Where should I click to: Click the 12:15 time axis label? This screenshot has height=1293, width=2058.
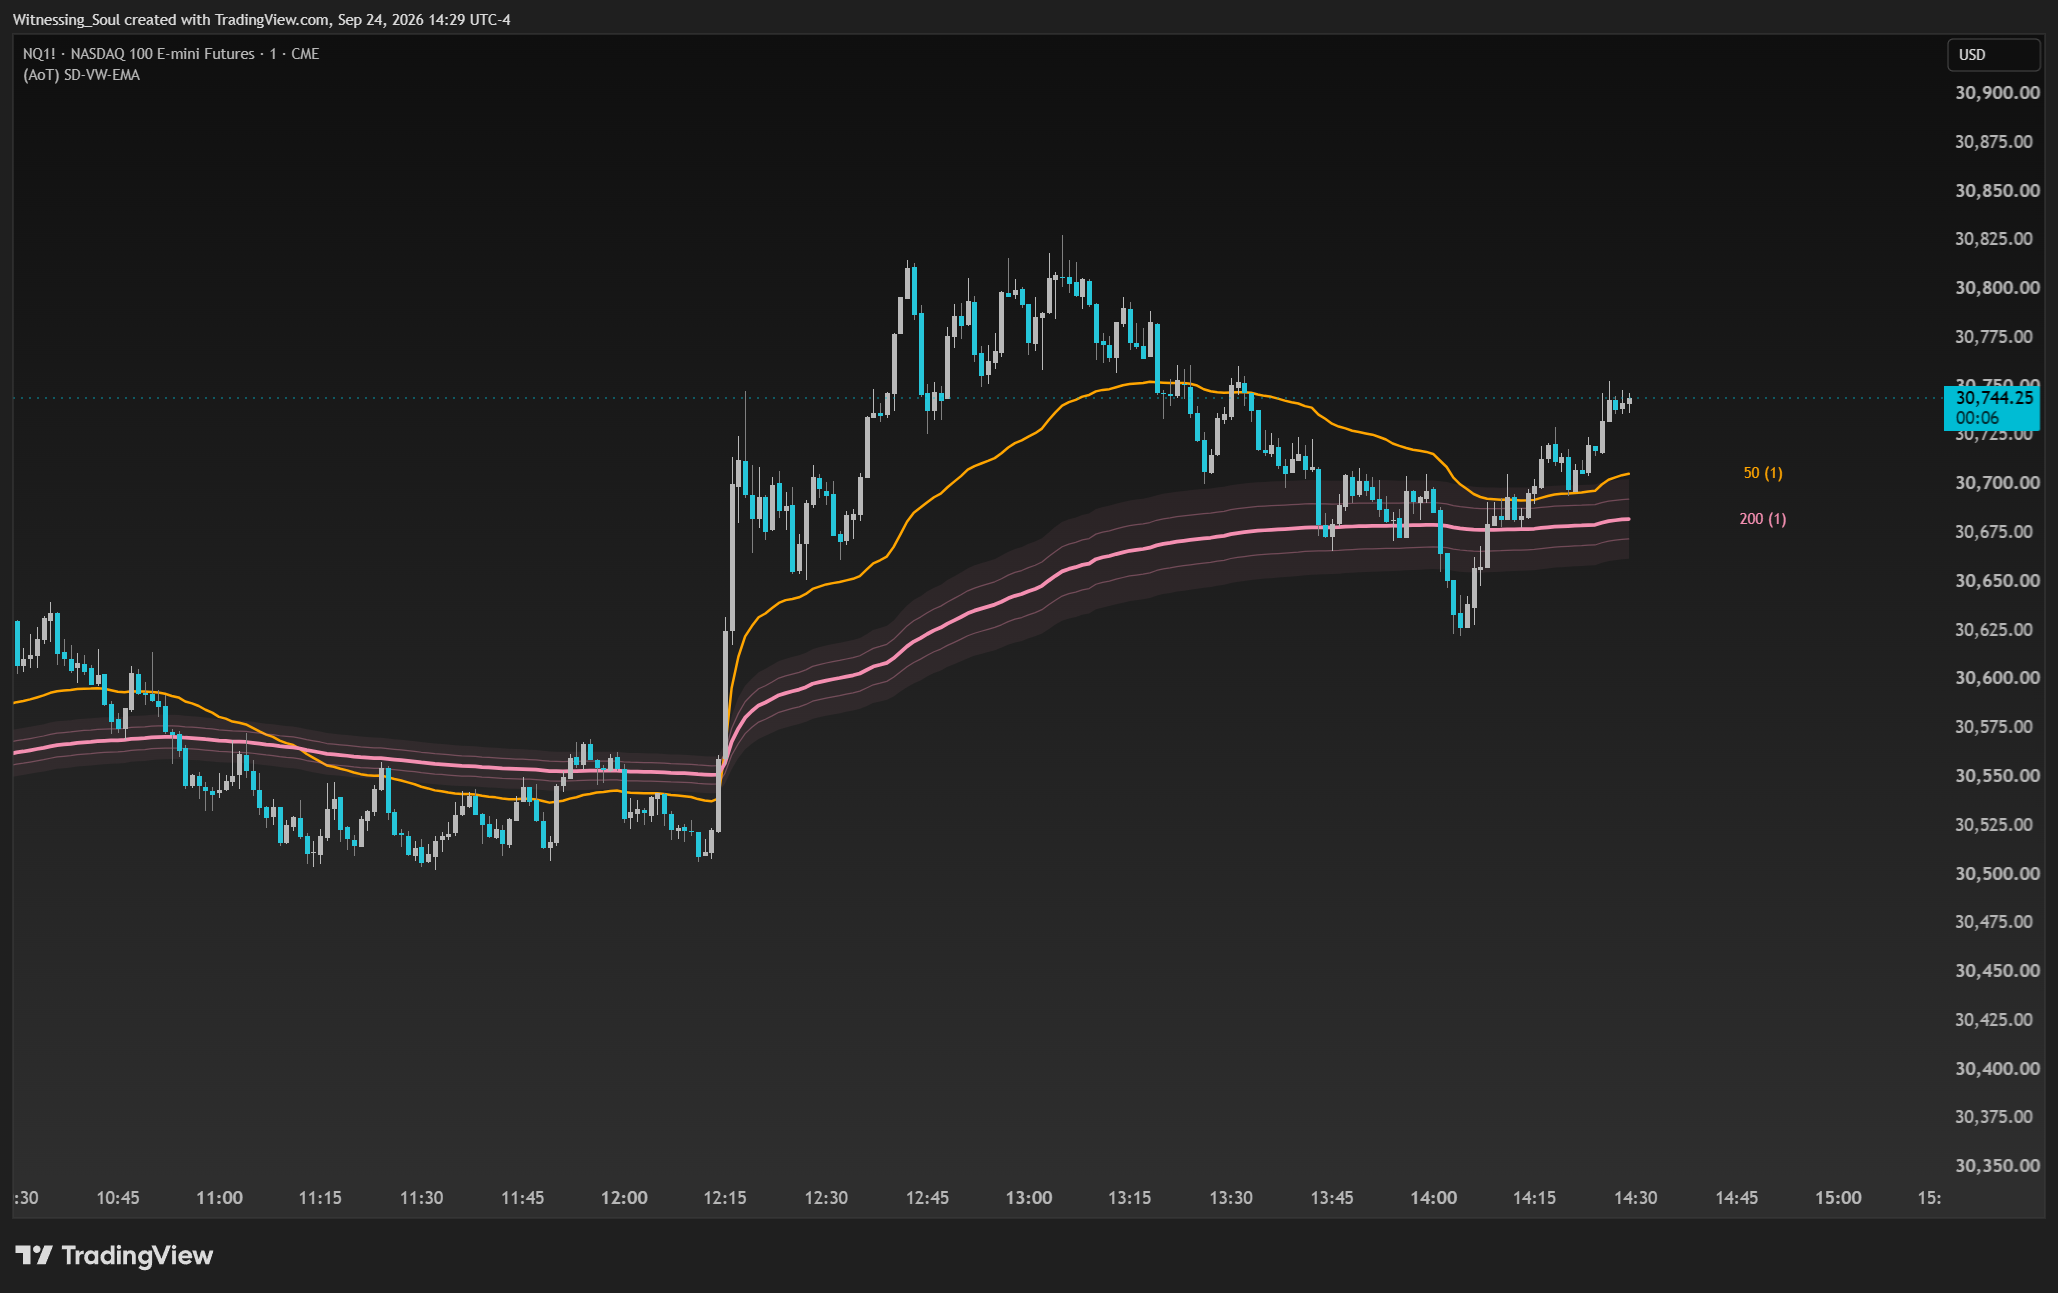click(725, 1198)
